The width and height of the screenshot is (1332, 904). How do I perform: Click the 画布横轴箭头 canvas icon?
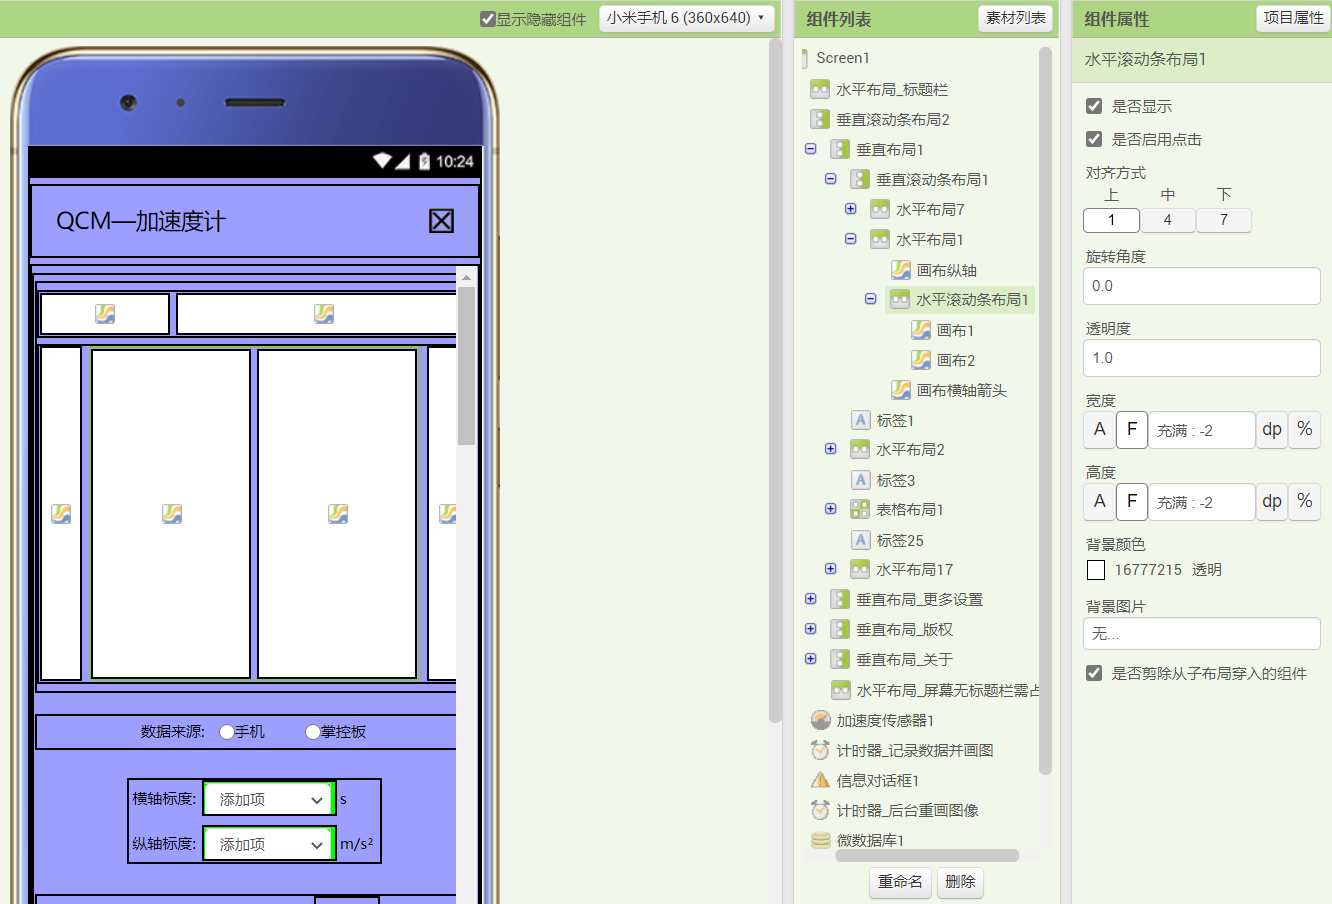(x=901, y=390)
